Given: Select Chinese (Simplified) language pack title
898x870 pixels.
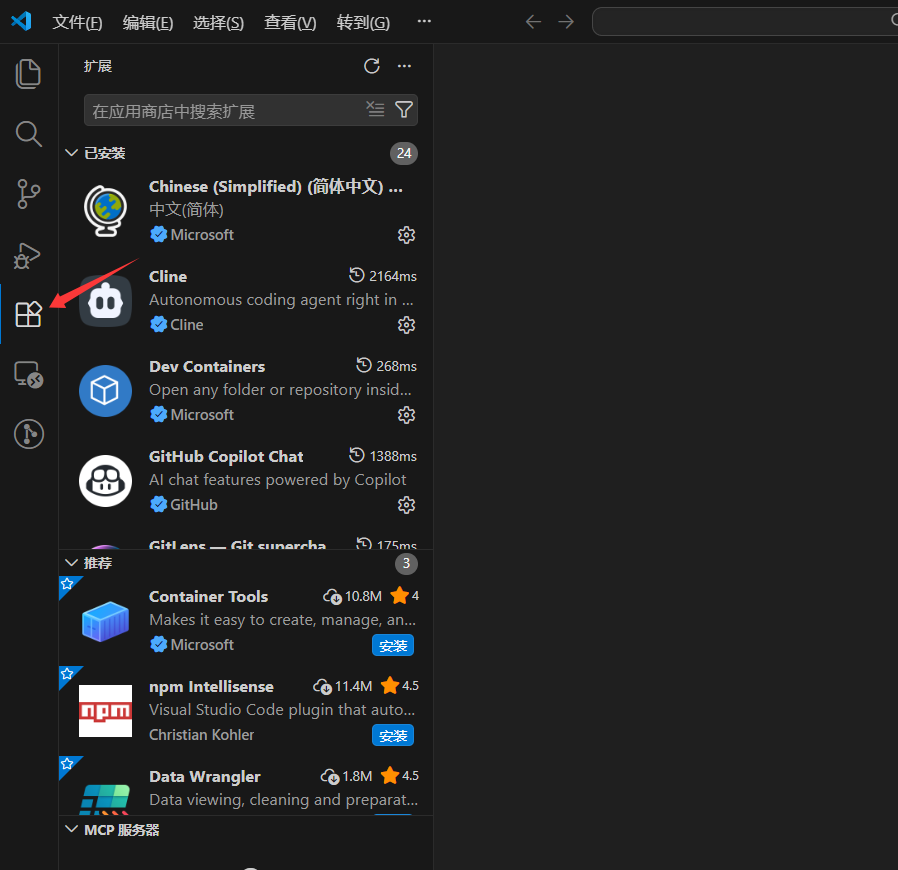Looking at the screenshot, I should tap(275, 187).
